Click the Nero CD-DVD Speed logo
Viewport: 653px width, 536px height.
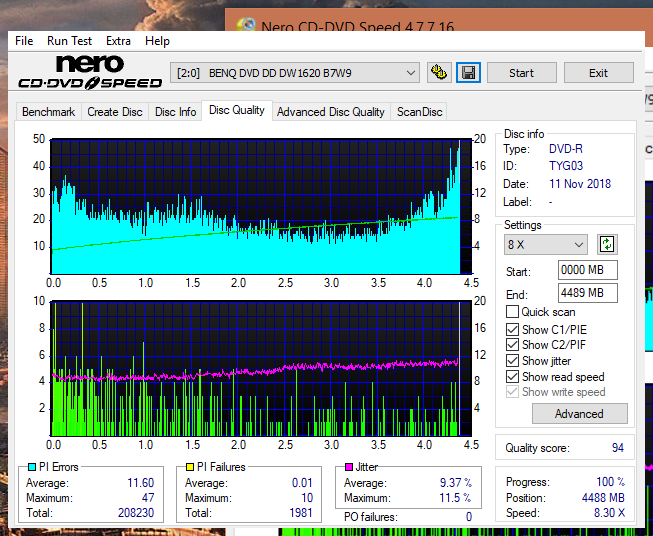(90, 72)
